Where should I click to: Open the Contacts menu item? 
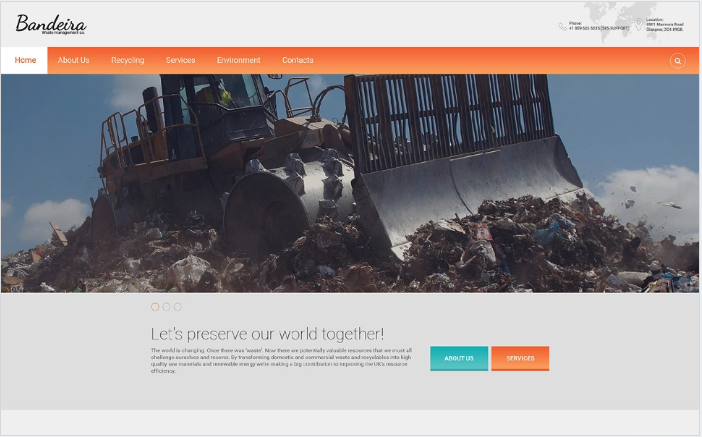click(x=298, y=60)
